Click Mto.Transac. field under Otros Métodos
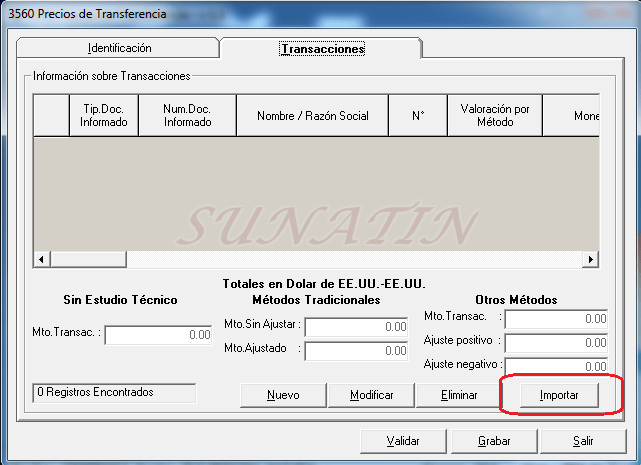The width and height of the screenshot is (641, 465). pos(556,319)
